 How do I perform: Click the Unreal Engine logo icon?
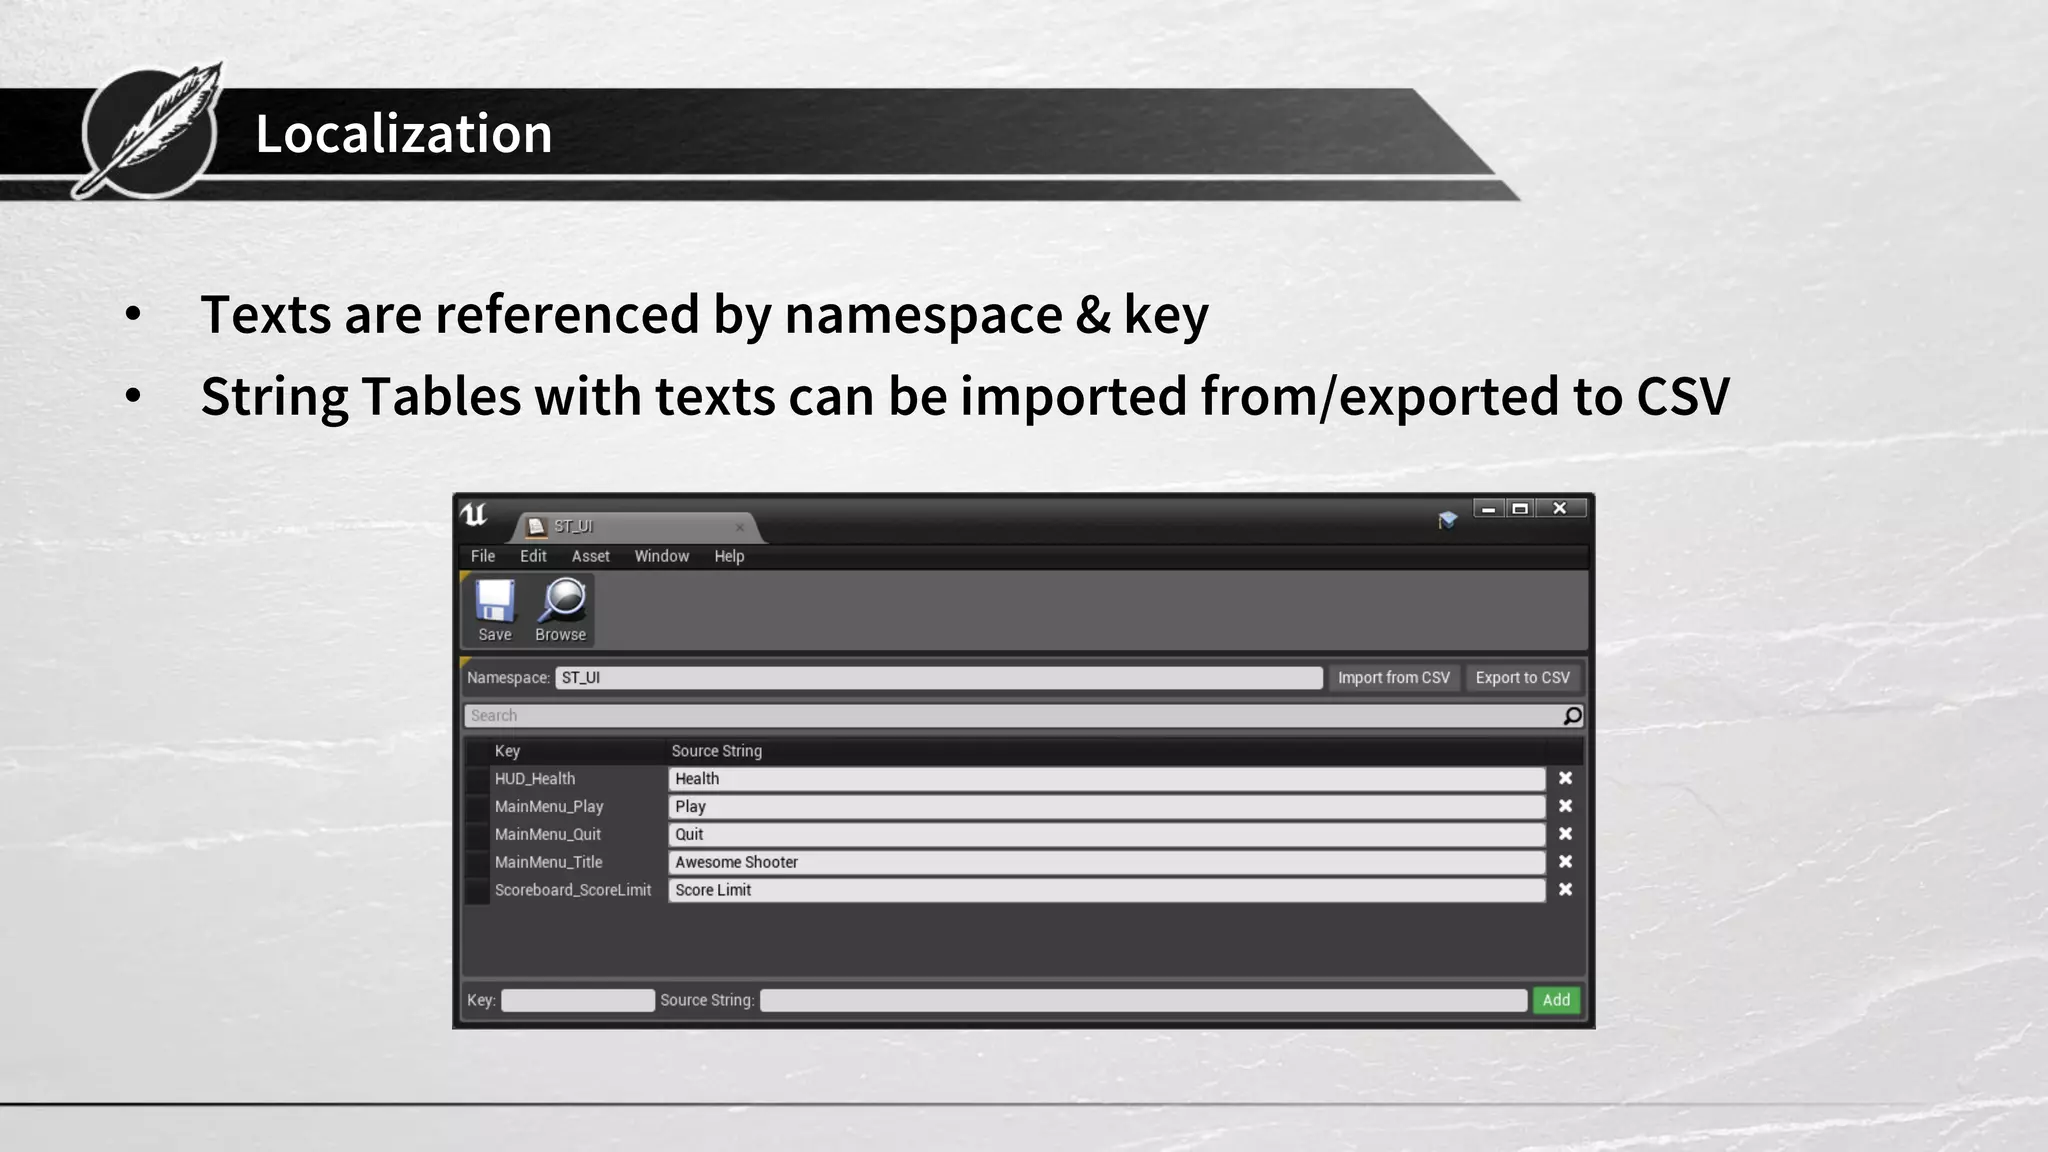pyautogui.click(x=474, y=515)
